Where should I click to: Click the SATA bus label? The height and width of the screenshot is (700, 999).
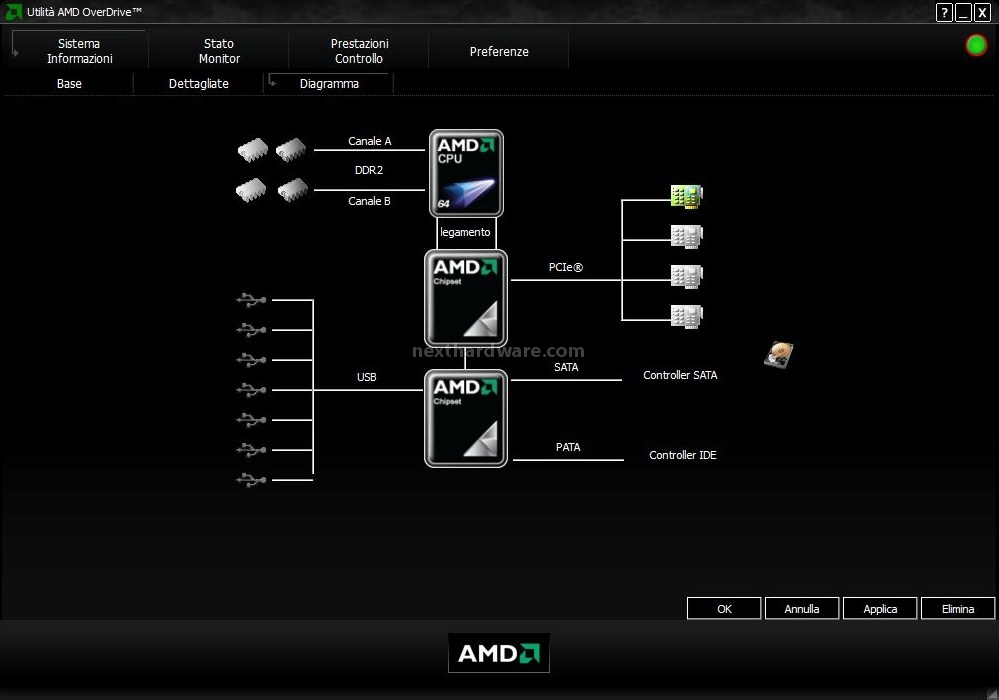pyautogui.click(x=566, y=367)
